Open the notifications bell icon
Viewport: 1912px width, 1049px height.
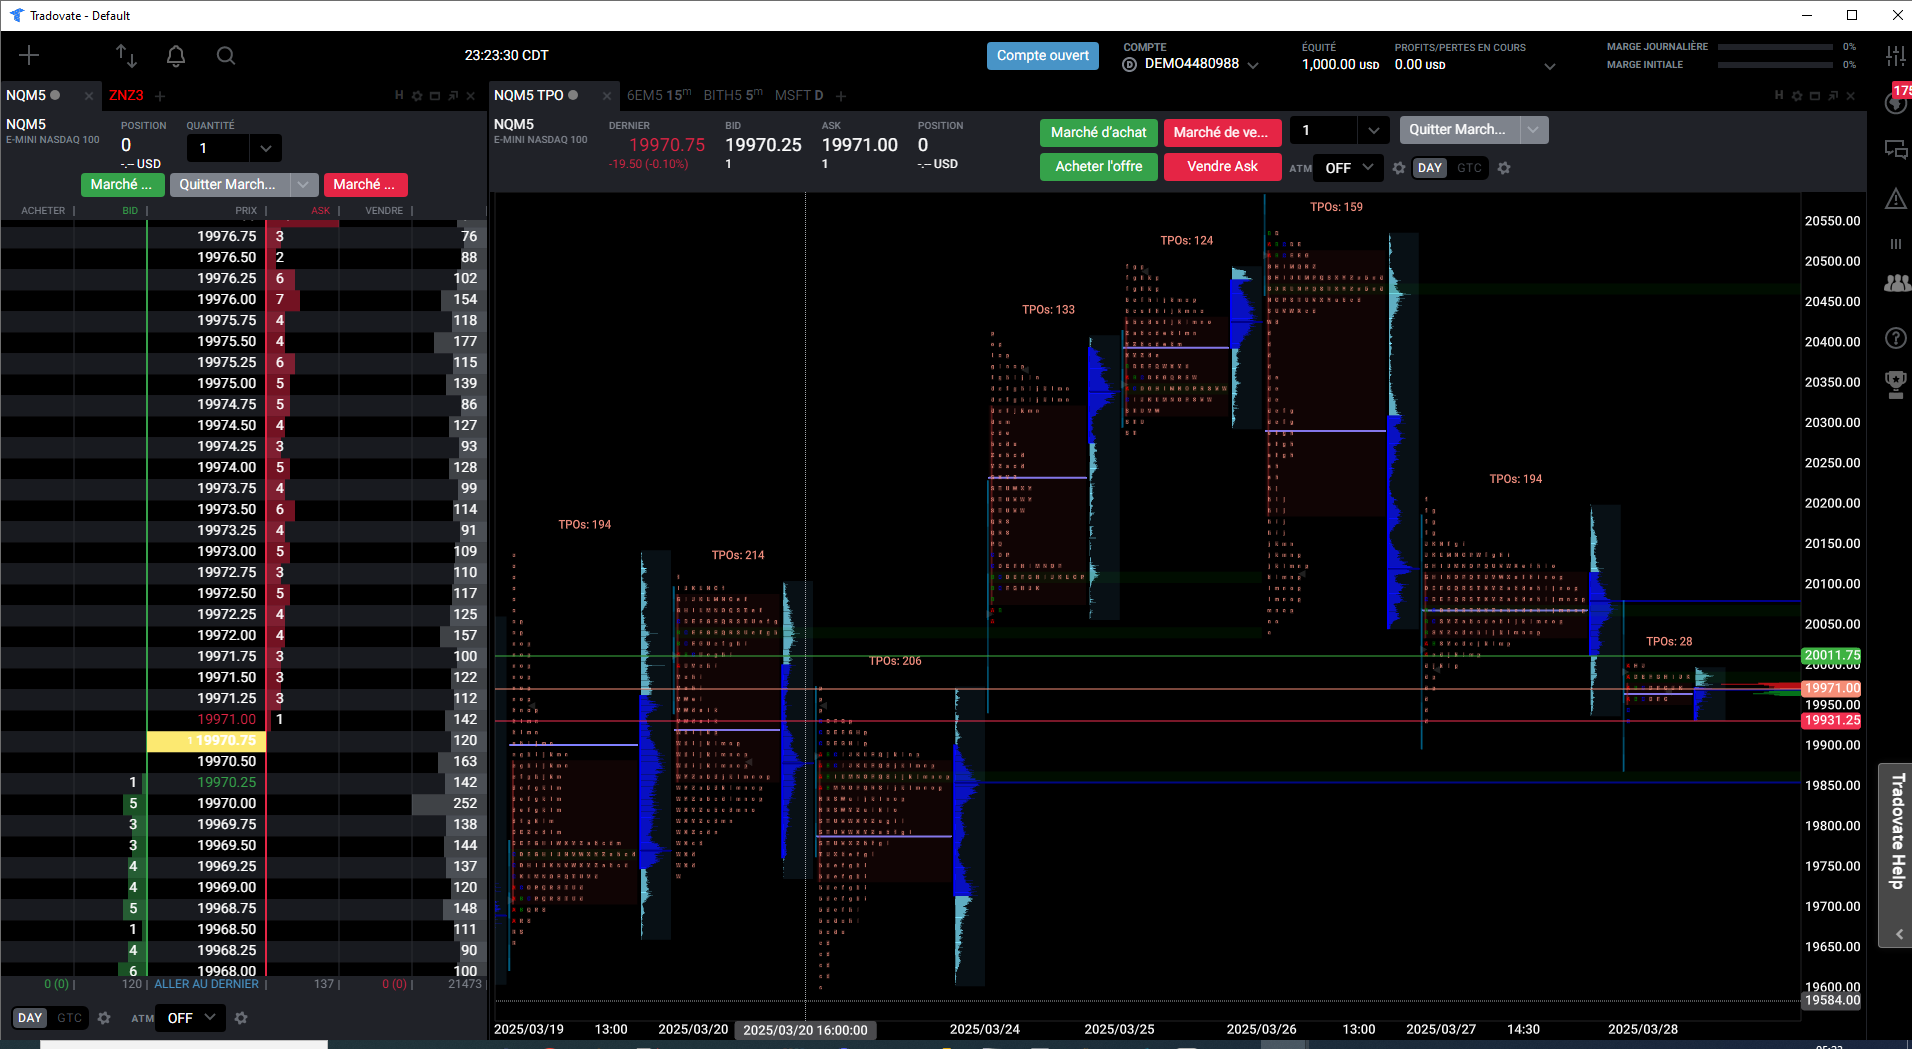click(x=176, y=56)
